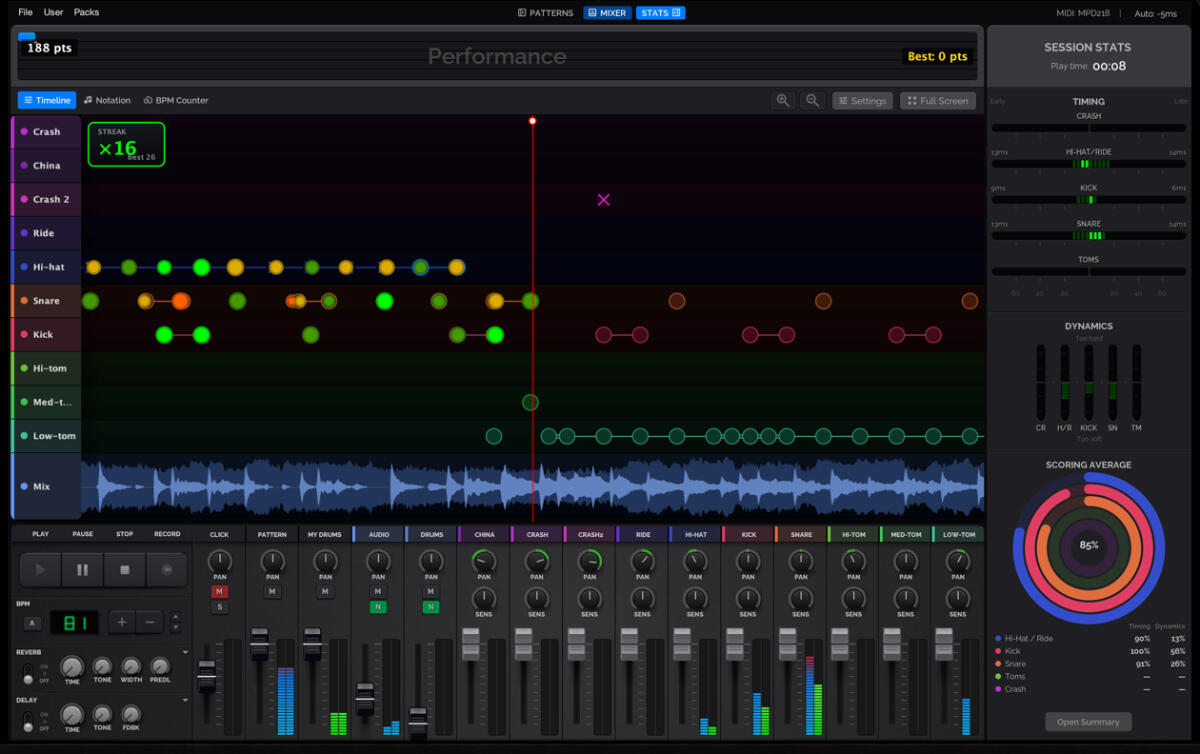
Task: Mute the AUDIO channel
Action: click(x=378, y=592)
